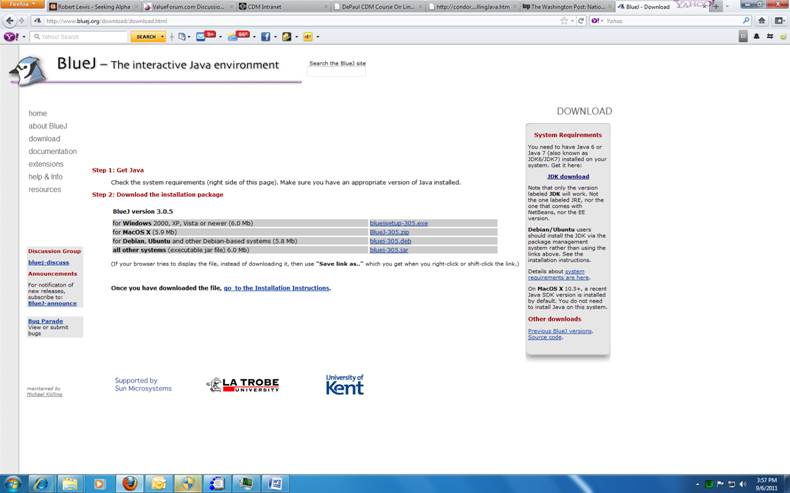Open the Word document taskbar icon
Screen dimensions: 790x493
[x=275, y=484]
